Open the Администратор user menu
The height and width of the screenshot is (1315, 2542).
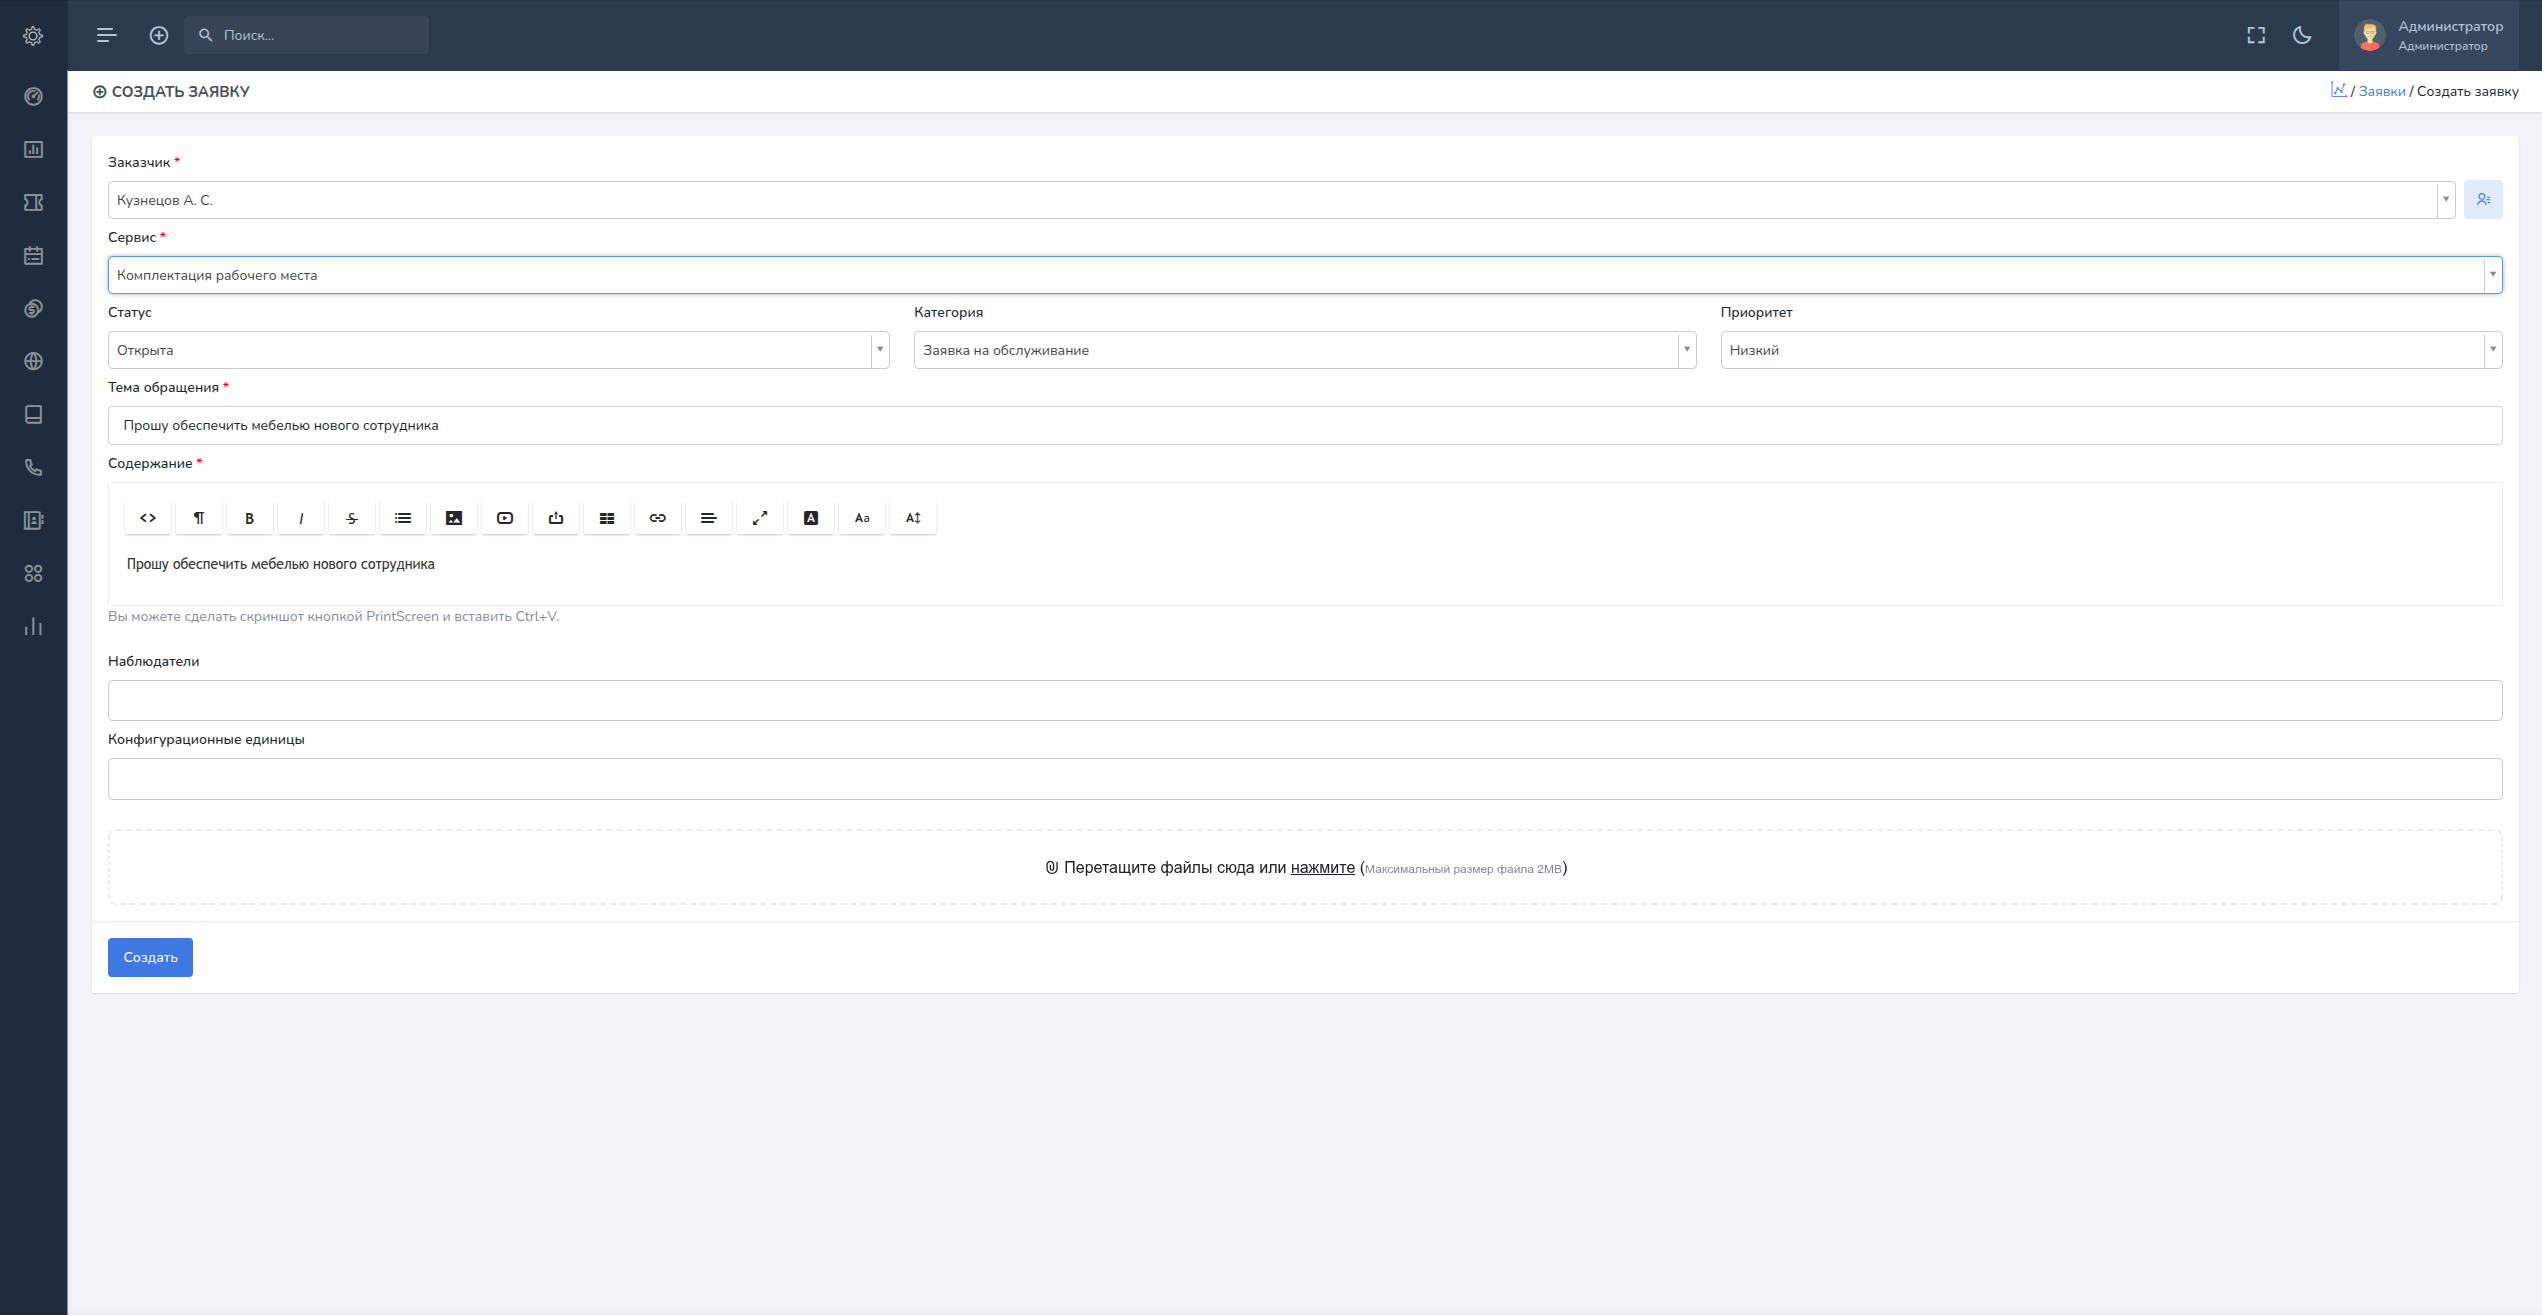click(x=2429, y=35)
